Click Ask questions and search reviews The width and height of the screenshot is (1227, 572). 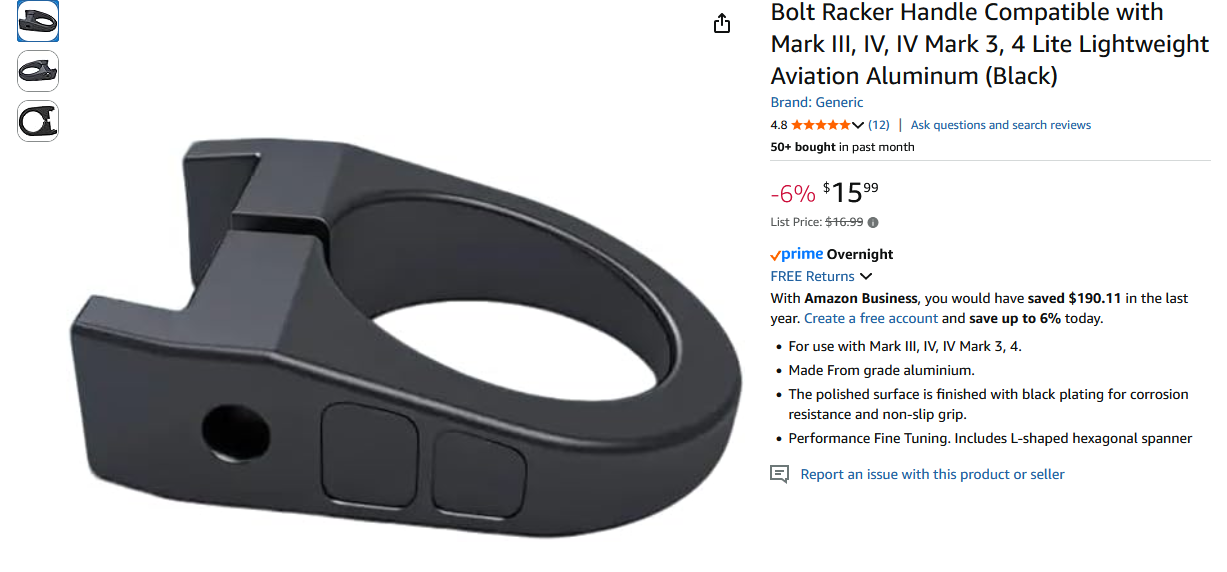[1000, 125]
